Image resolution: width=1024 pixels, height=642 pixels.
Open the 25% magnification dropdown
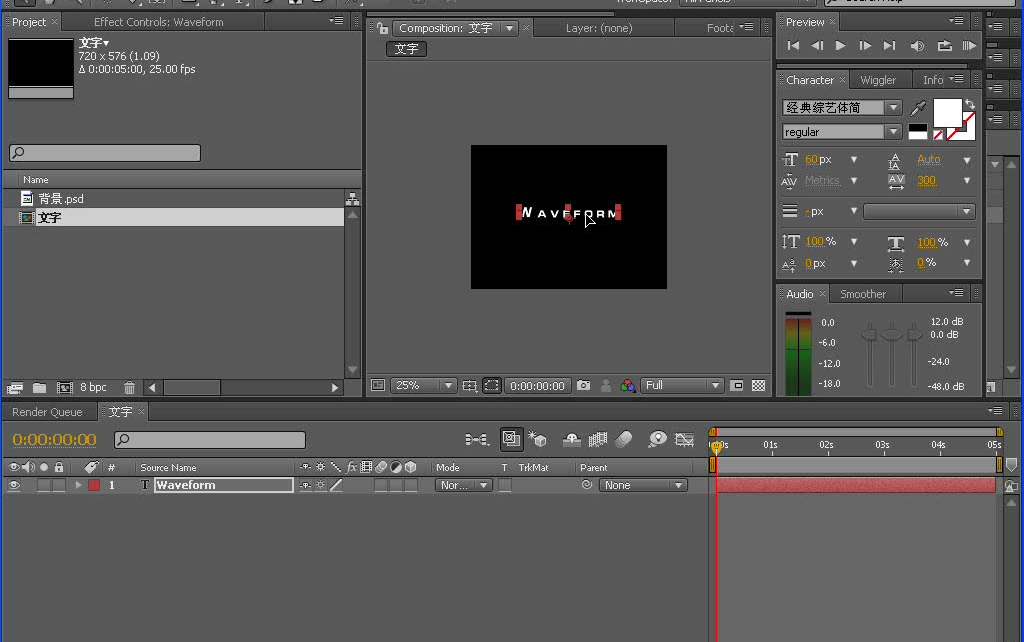(421, 385)
